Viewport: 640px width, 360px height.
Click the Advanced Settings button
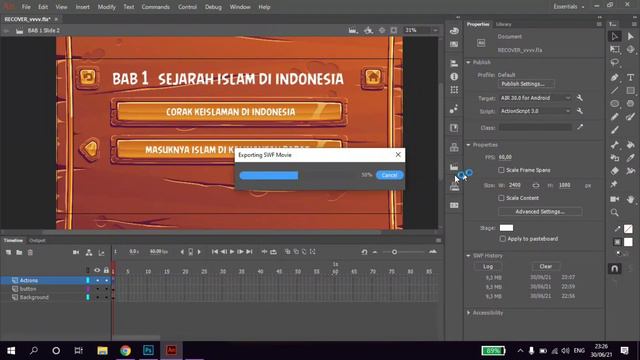coord(540,211)
